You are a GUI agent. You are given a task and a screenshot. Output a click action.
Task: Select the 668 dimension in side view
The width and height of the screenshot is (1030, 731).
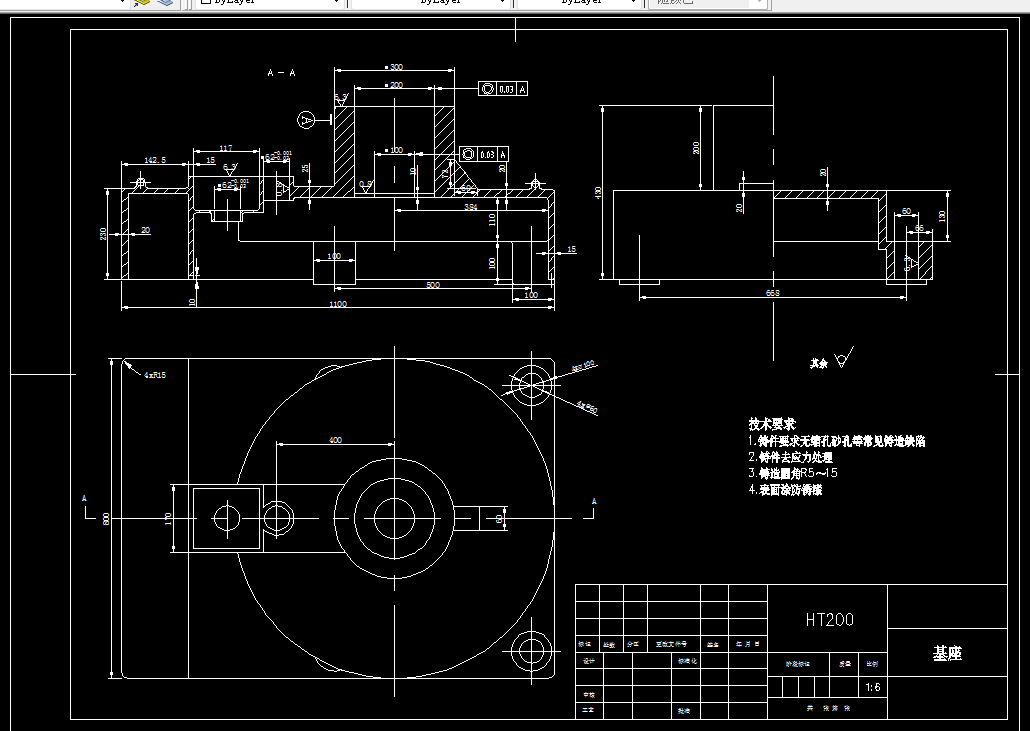tap(772, 293)
